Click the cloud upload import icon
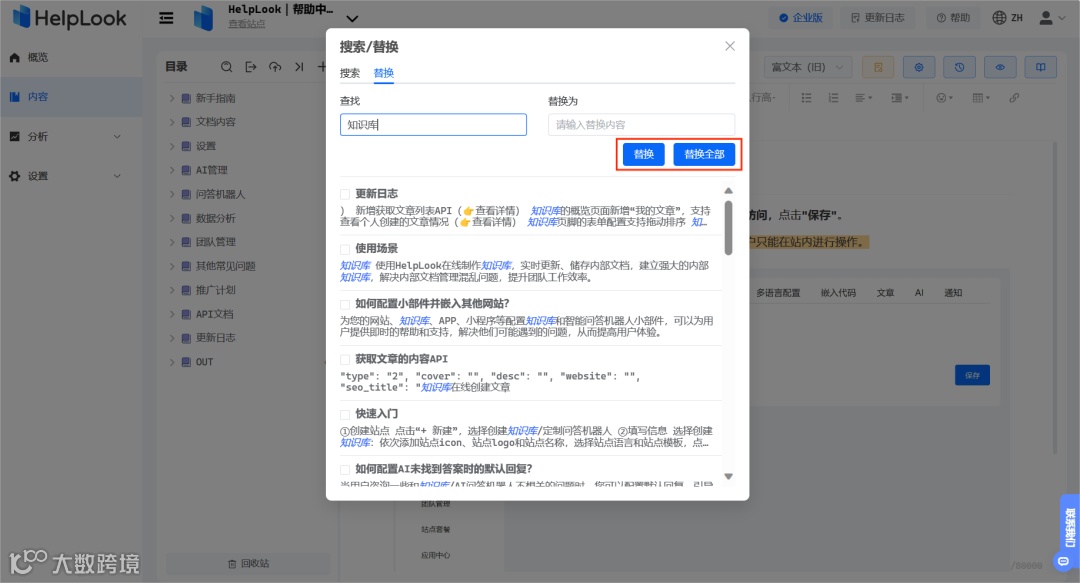Image resolution: width=1080 pixels, height=583 pixels. [x=277, y=66]
